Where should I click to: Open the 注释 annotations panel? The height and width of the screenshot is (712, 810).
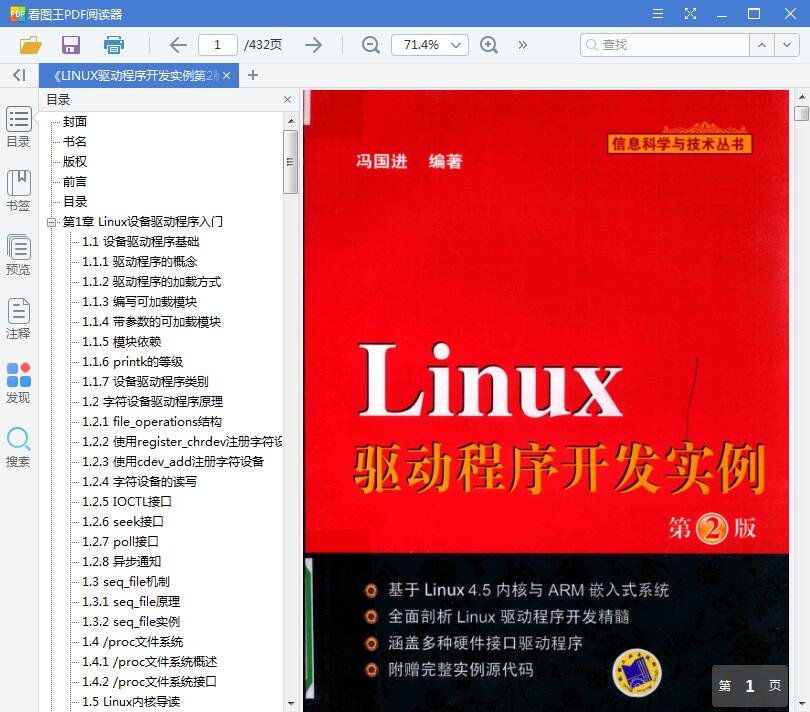pos(19,319)
